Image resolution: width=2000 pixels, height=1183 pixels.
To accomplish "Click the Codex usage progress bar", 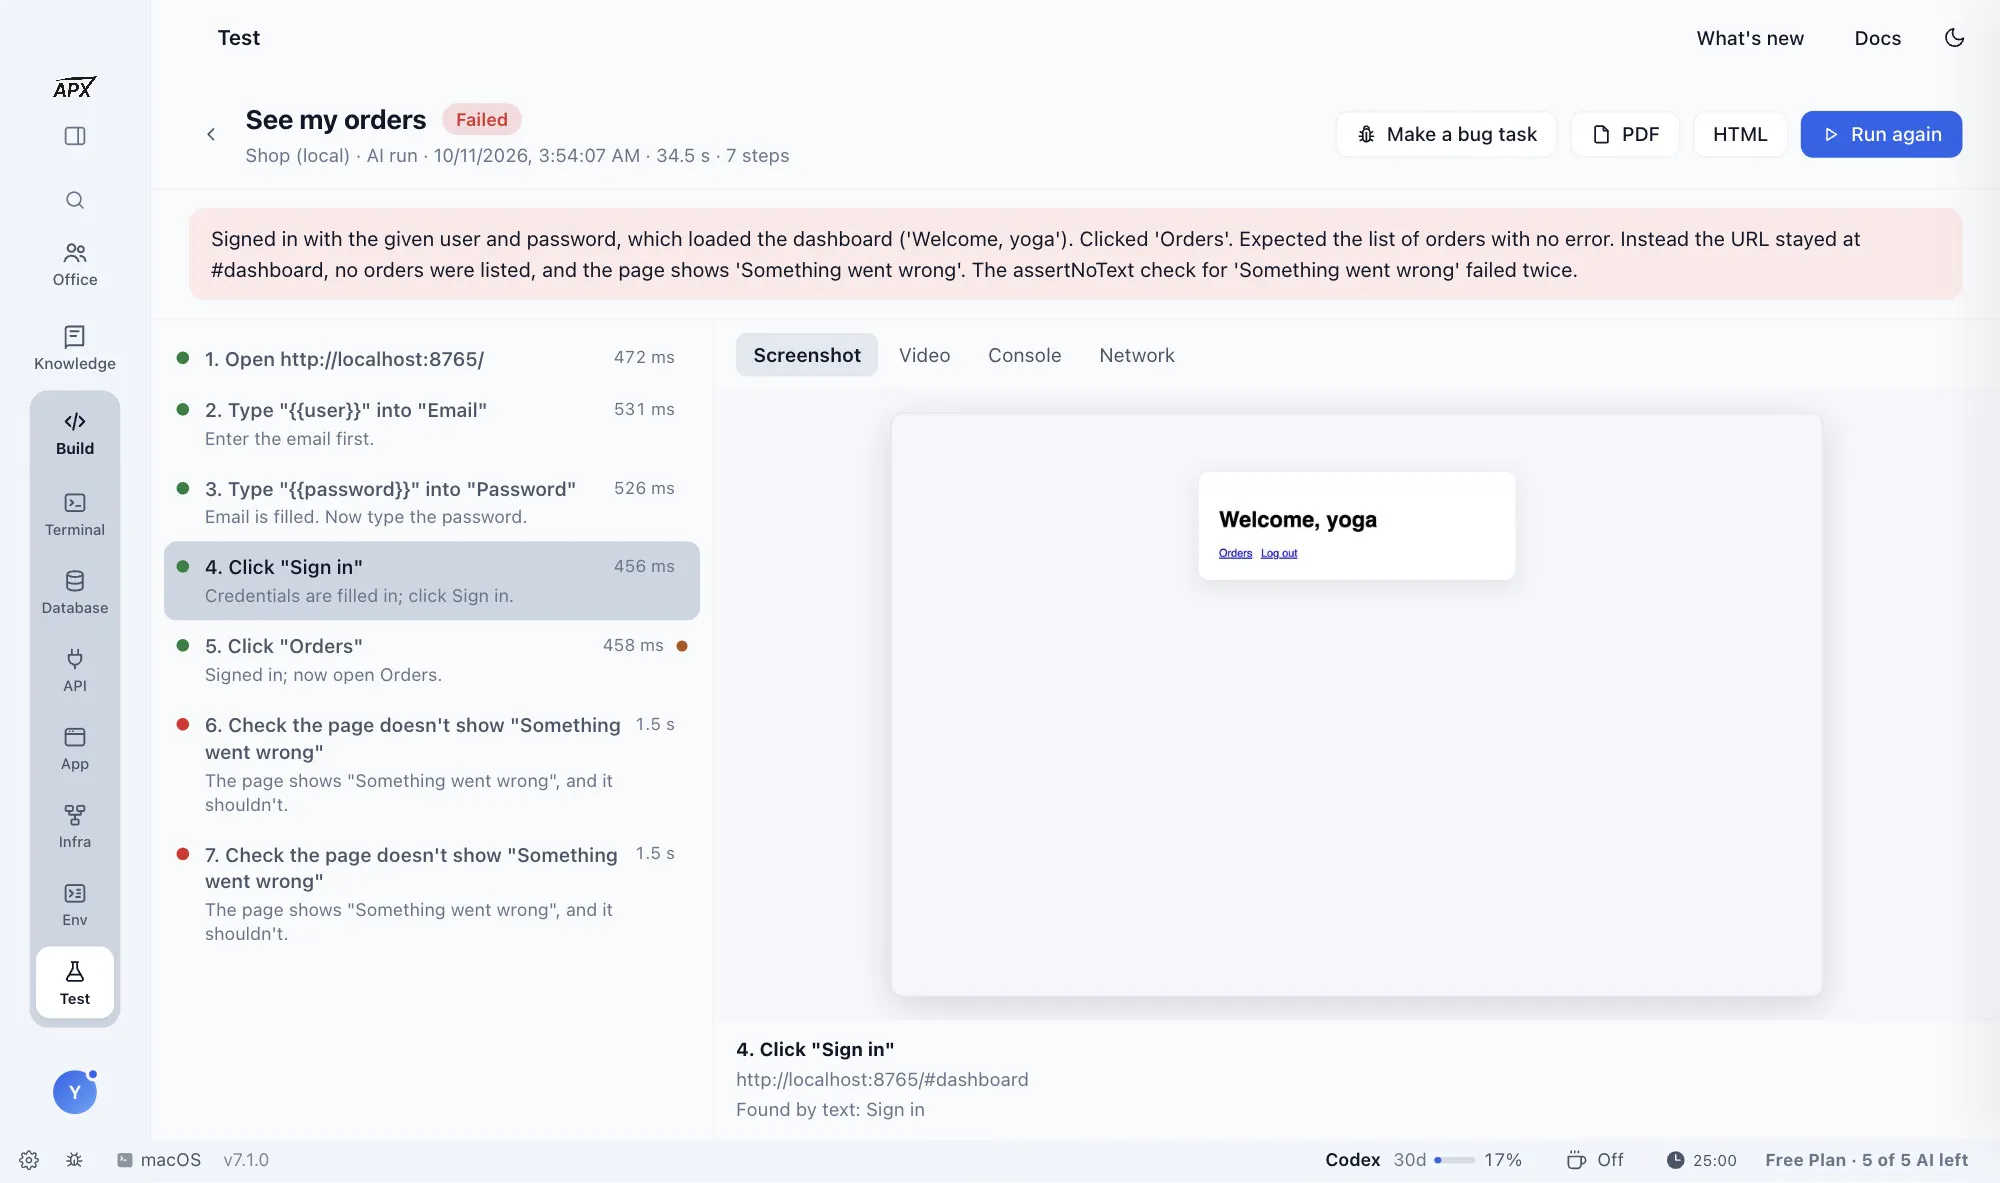I will coord(1454,1160).
